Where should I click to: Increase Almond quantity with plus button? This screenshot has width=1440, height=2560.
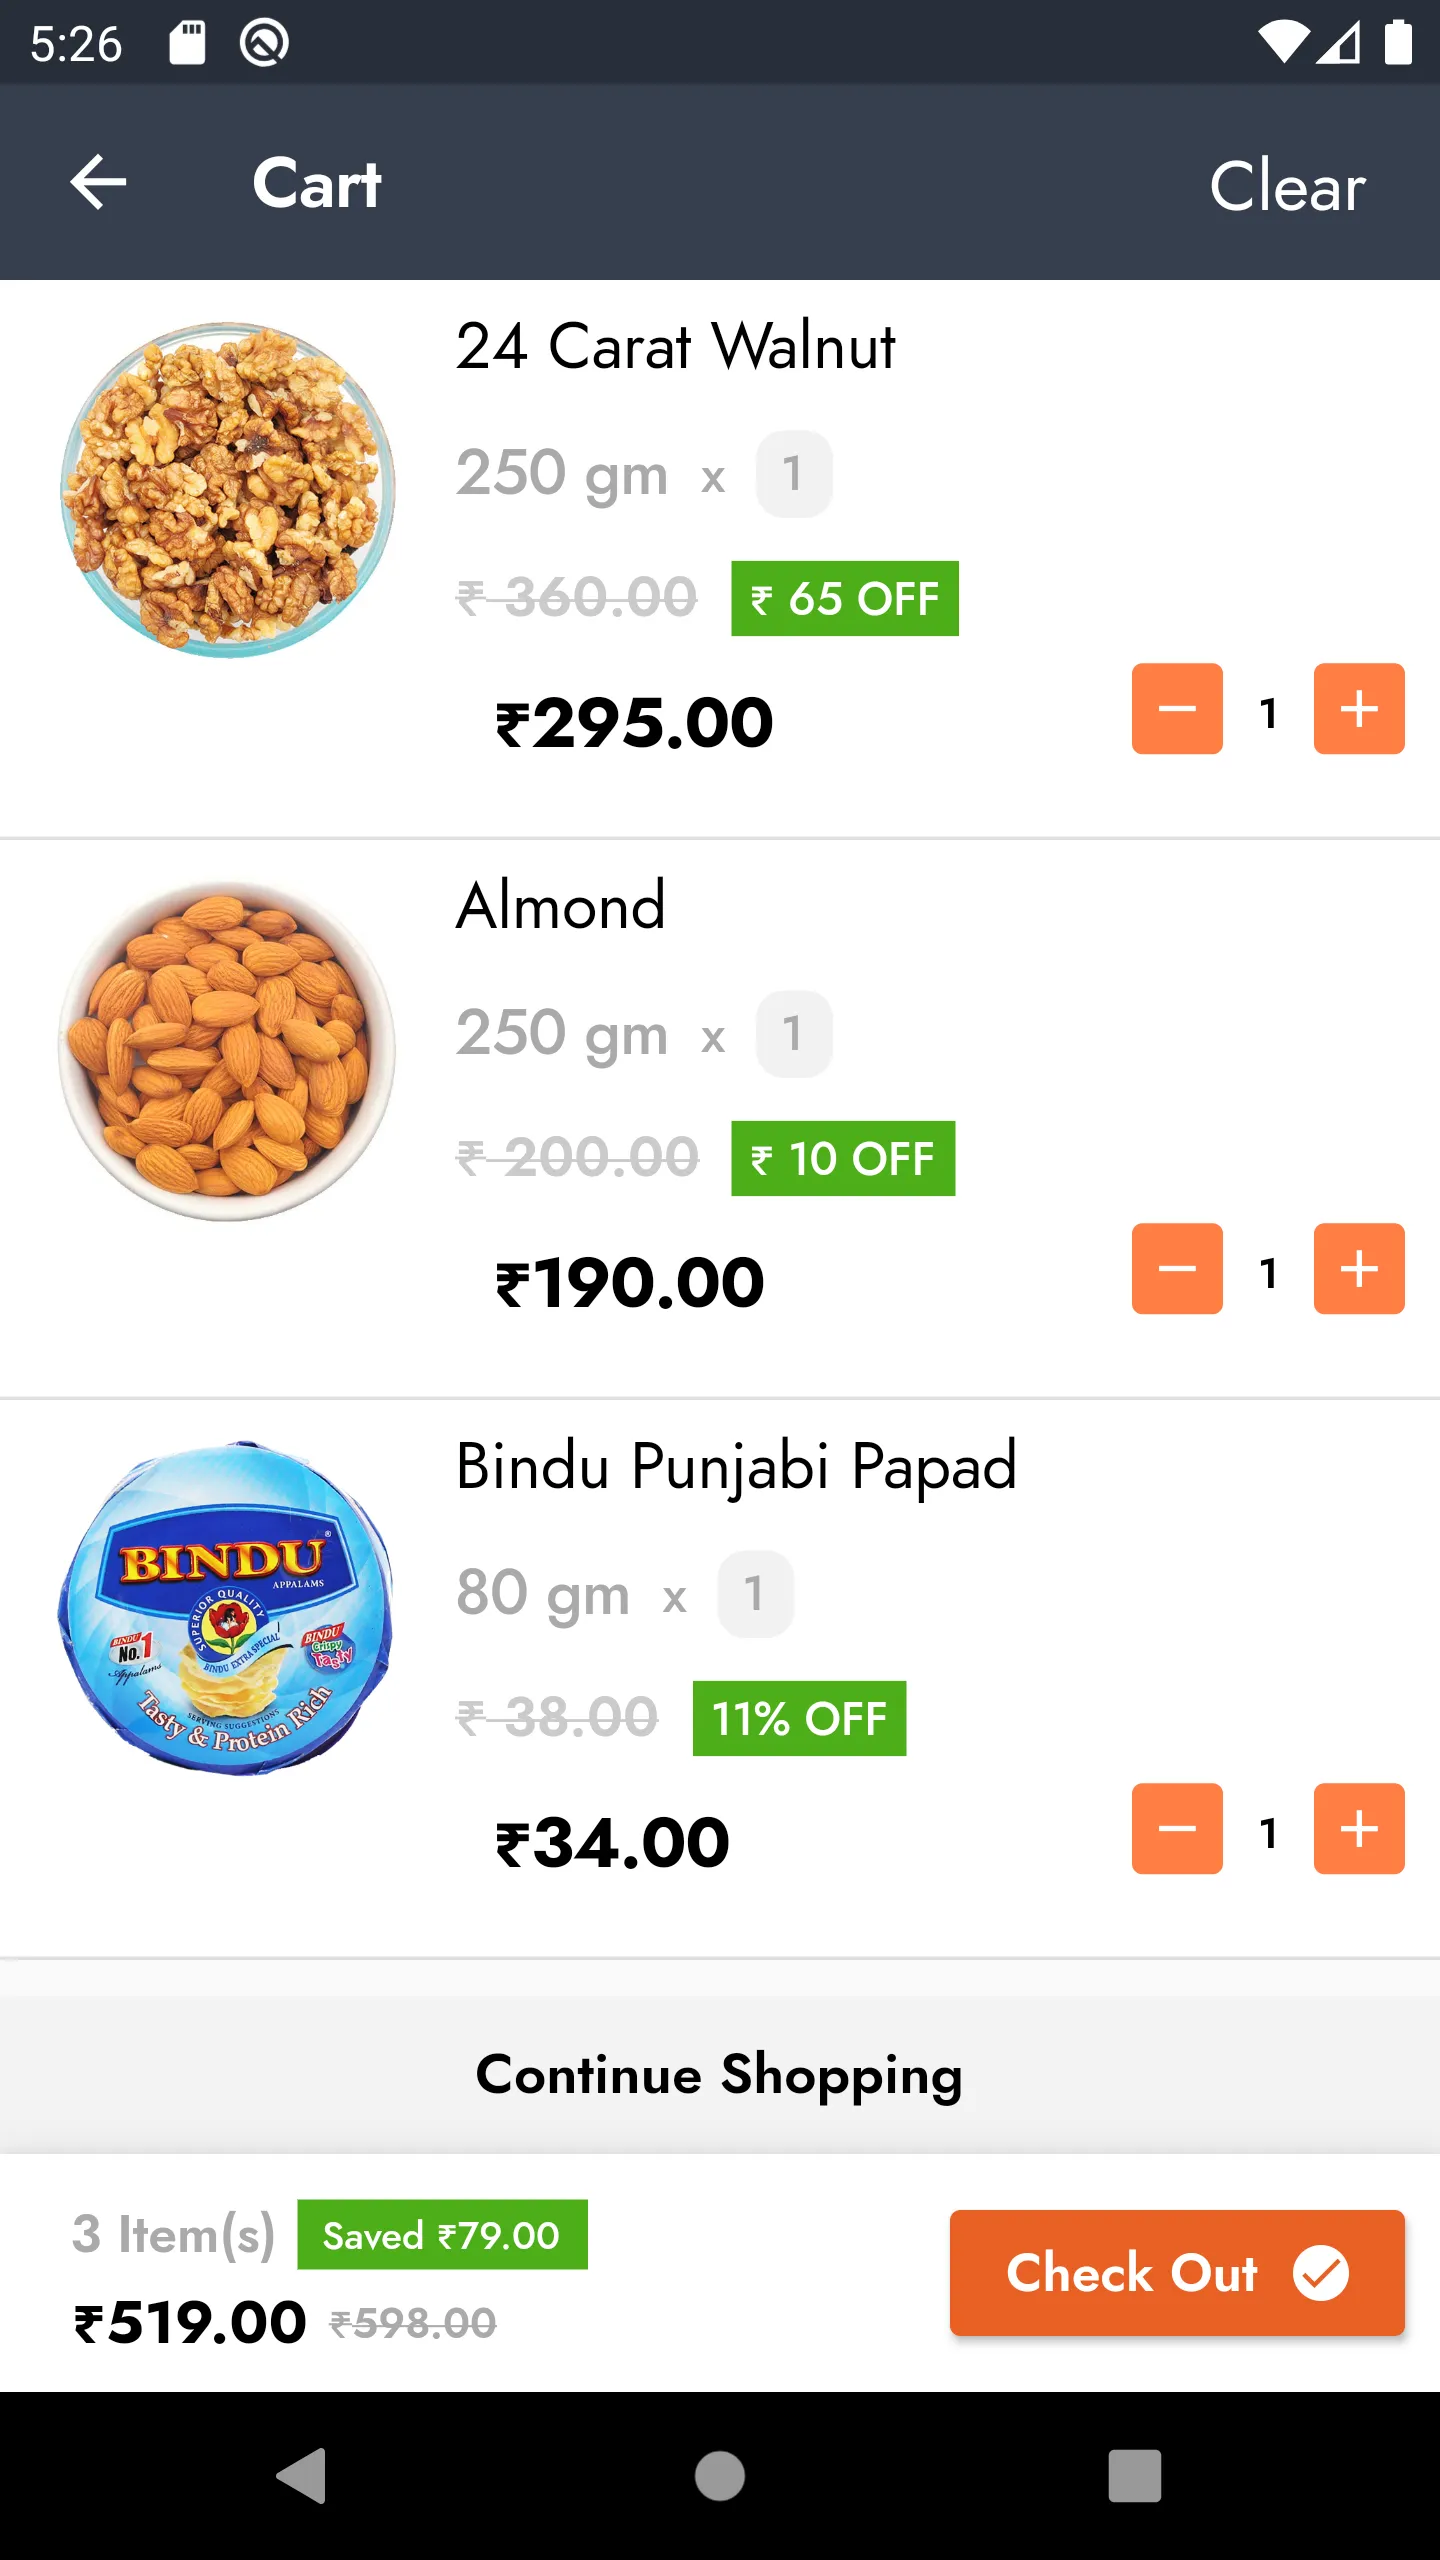pyautogui.click(x=1359, y=1269)
